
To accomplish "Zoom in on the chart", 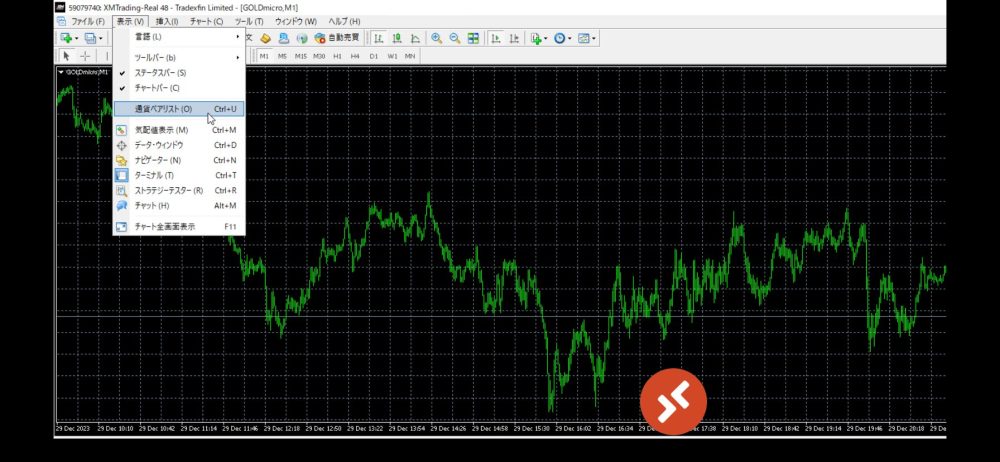I will [x=436, y=38].
